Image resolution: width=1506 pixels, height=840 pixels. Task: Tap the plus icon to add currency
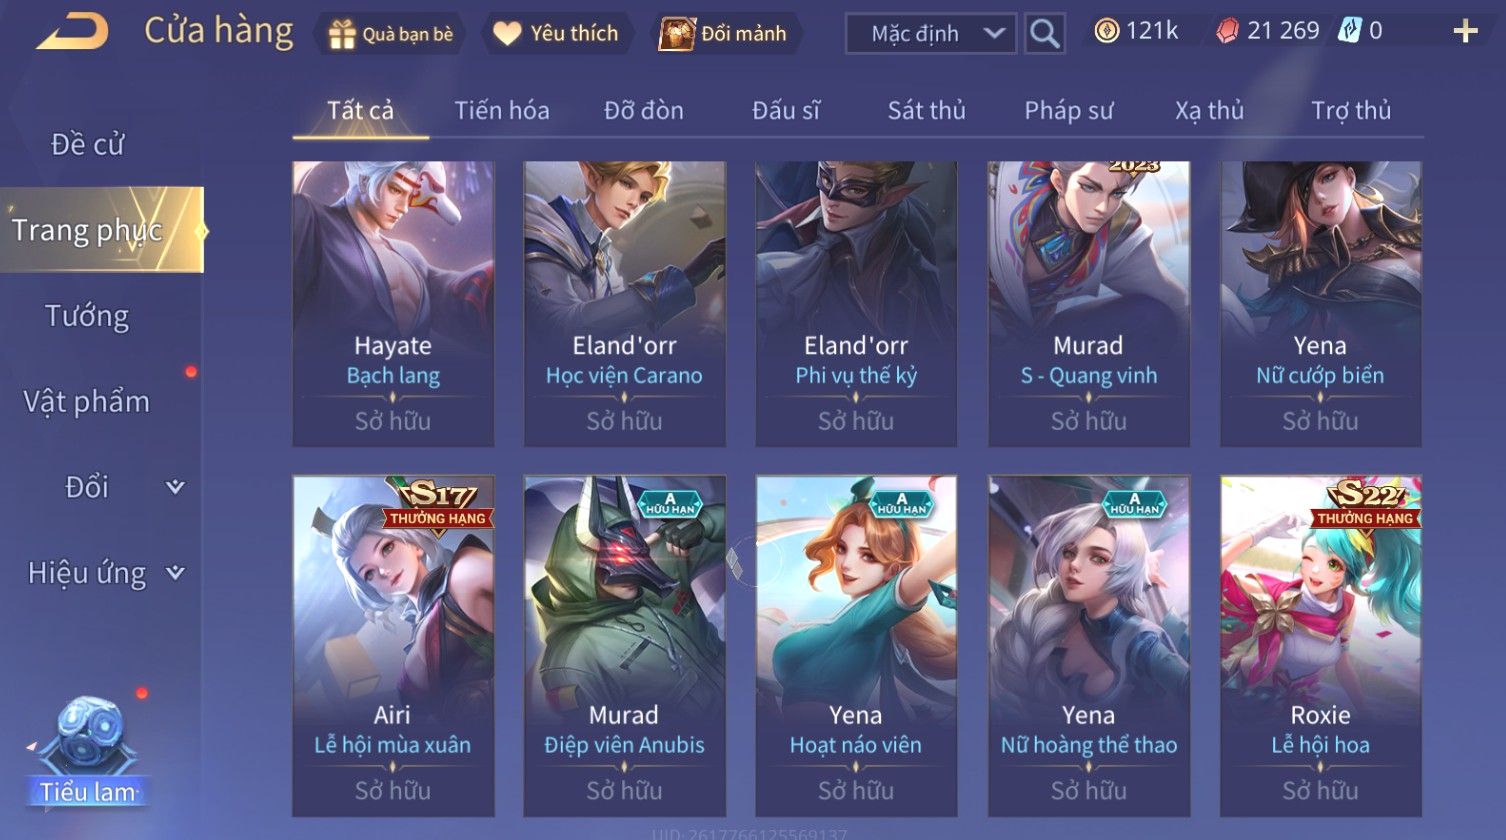(x=1465, y=32)
